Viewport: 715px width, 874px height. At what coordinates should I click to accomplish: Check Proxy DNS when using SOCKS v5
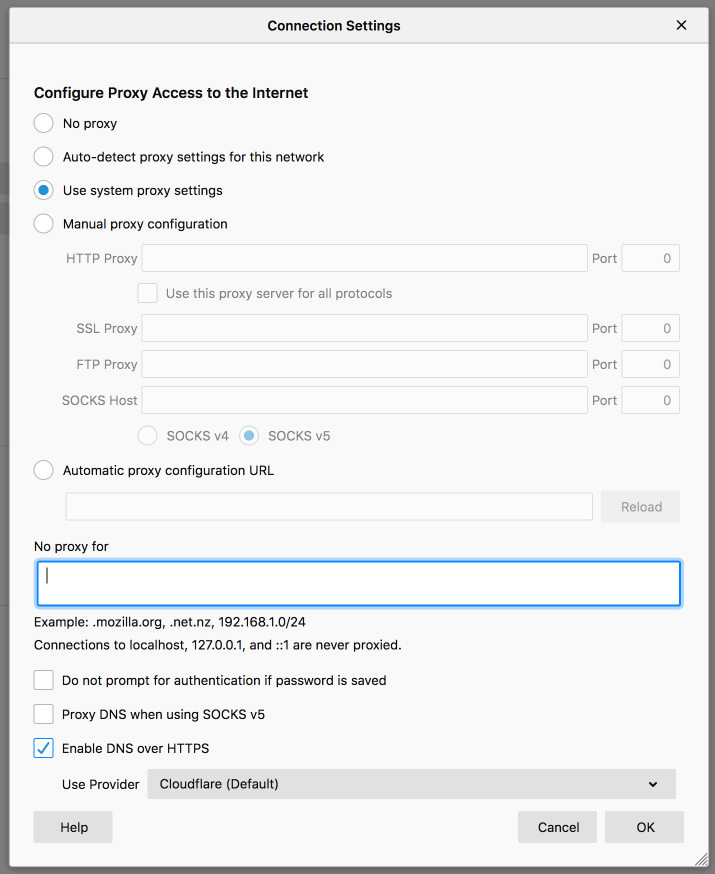pyautogui.click(x=43, y=714)
